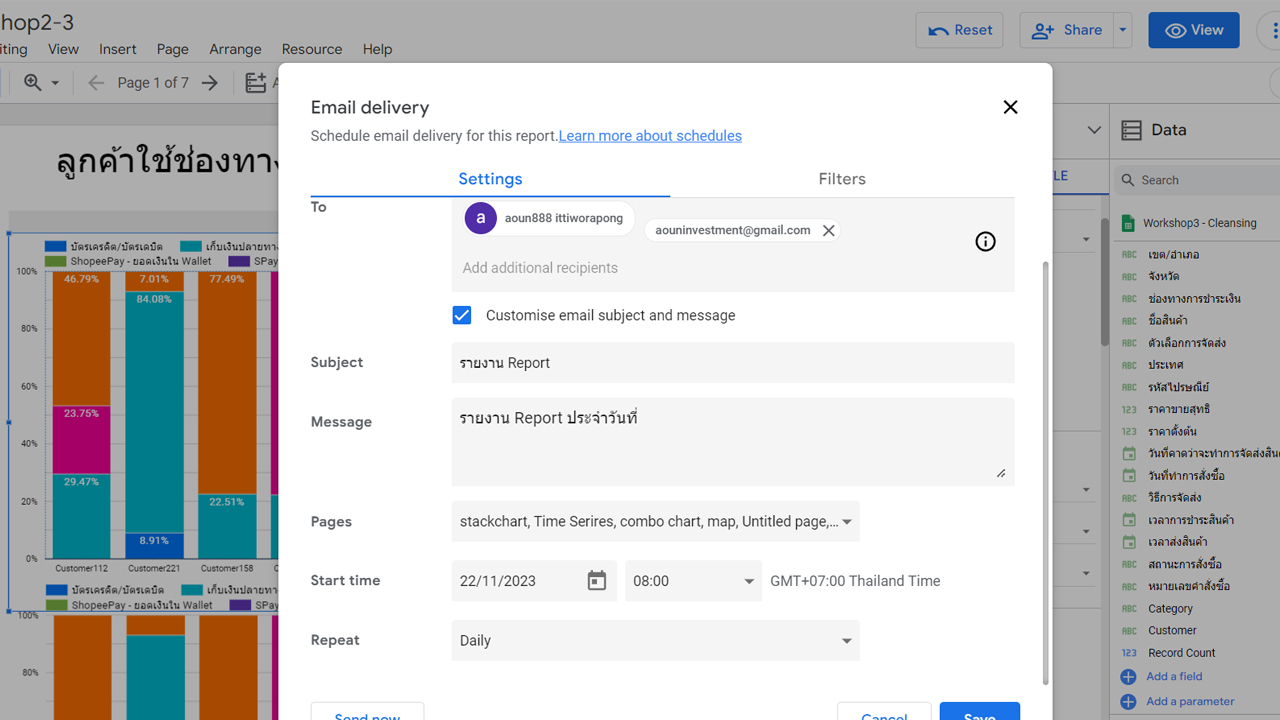
Task: Click the Start time date field
Action: pos(534,581)
